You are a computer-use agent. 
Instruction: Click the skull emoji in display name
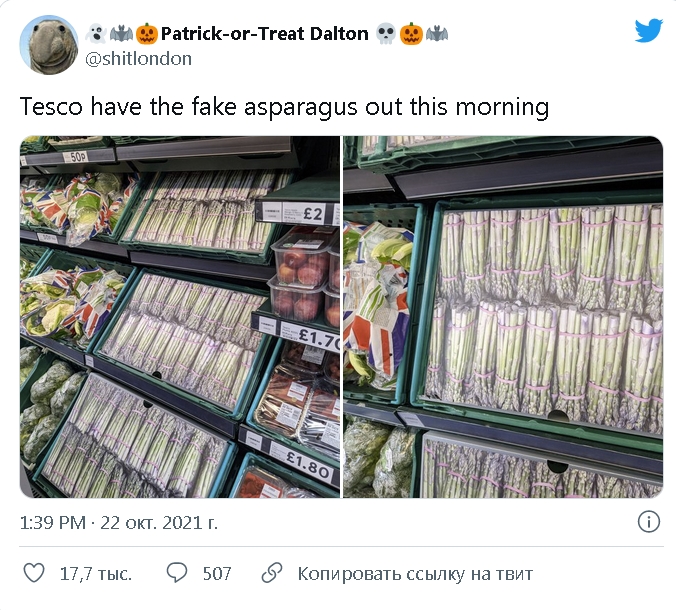click(x=385, y=34)
